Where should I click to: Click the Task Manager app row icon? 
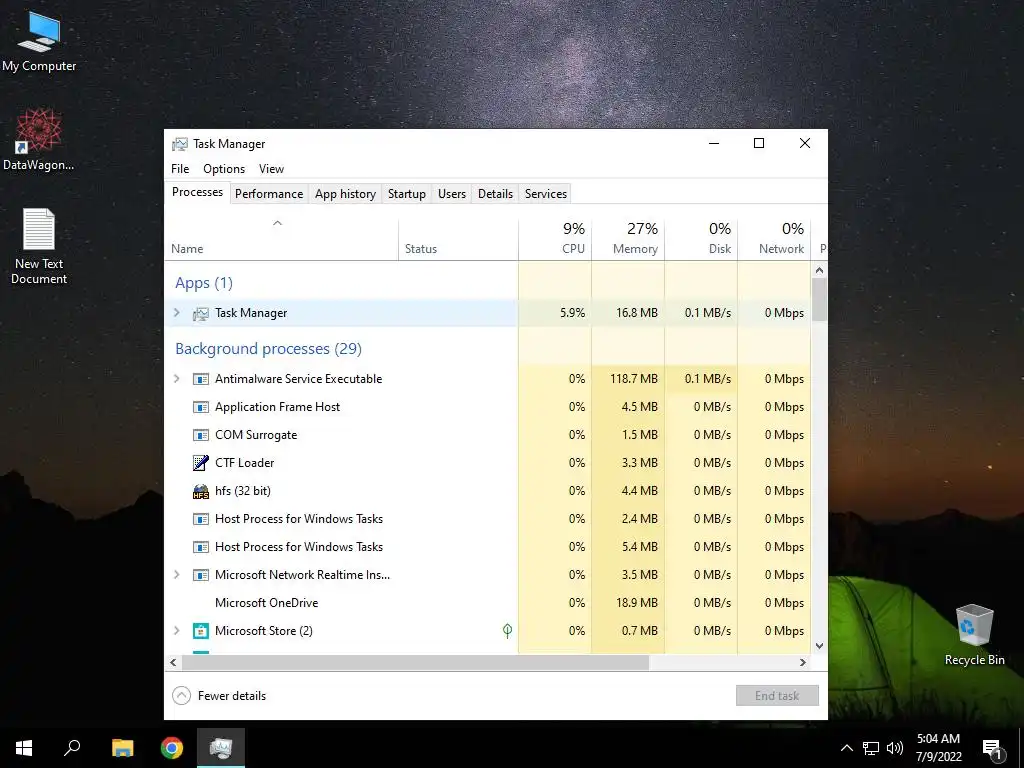click(200, 313)
